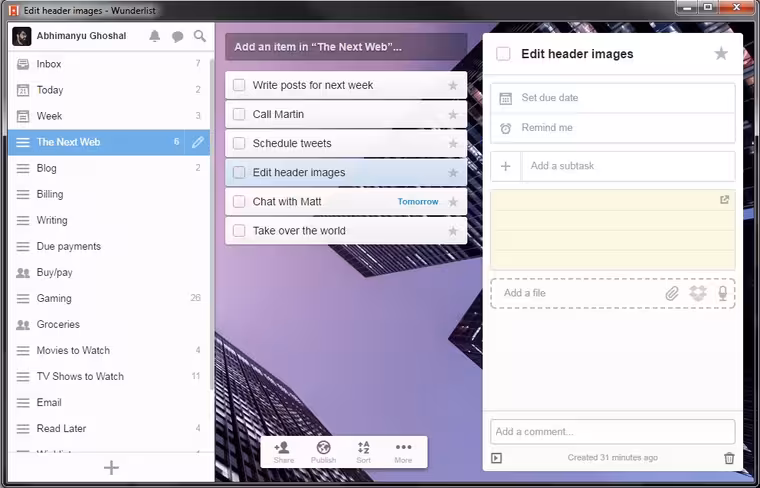
Task: Star the Call Martin task
Action: tap(453, 115)
